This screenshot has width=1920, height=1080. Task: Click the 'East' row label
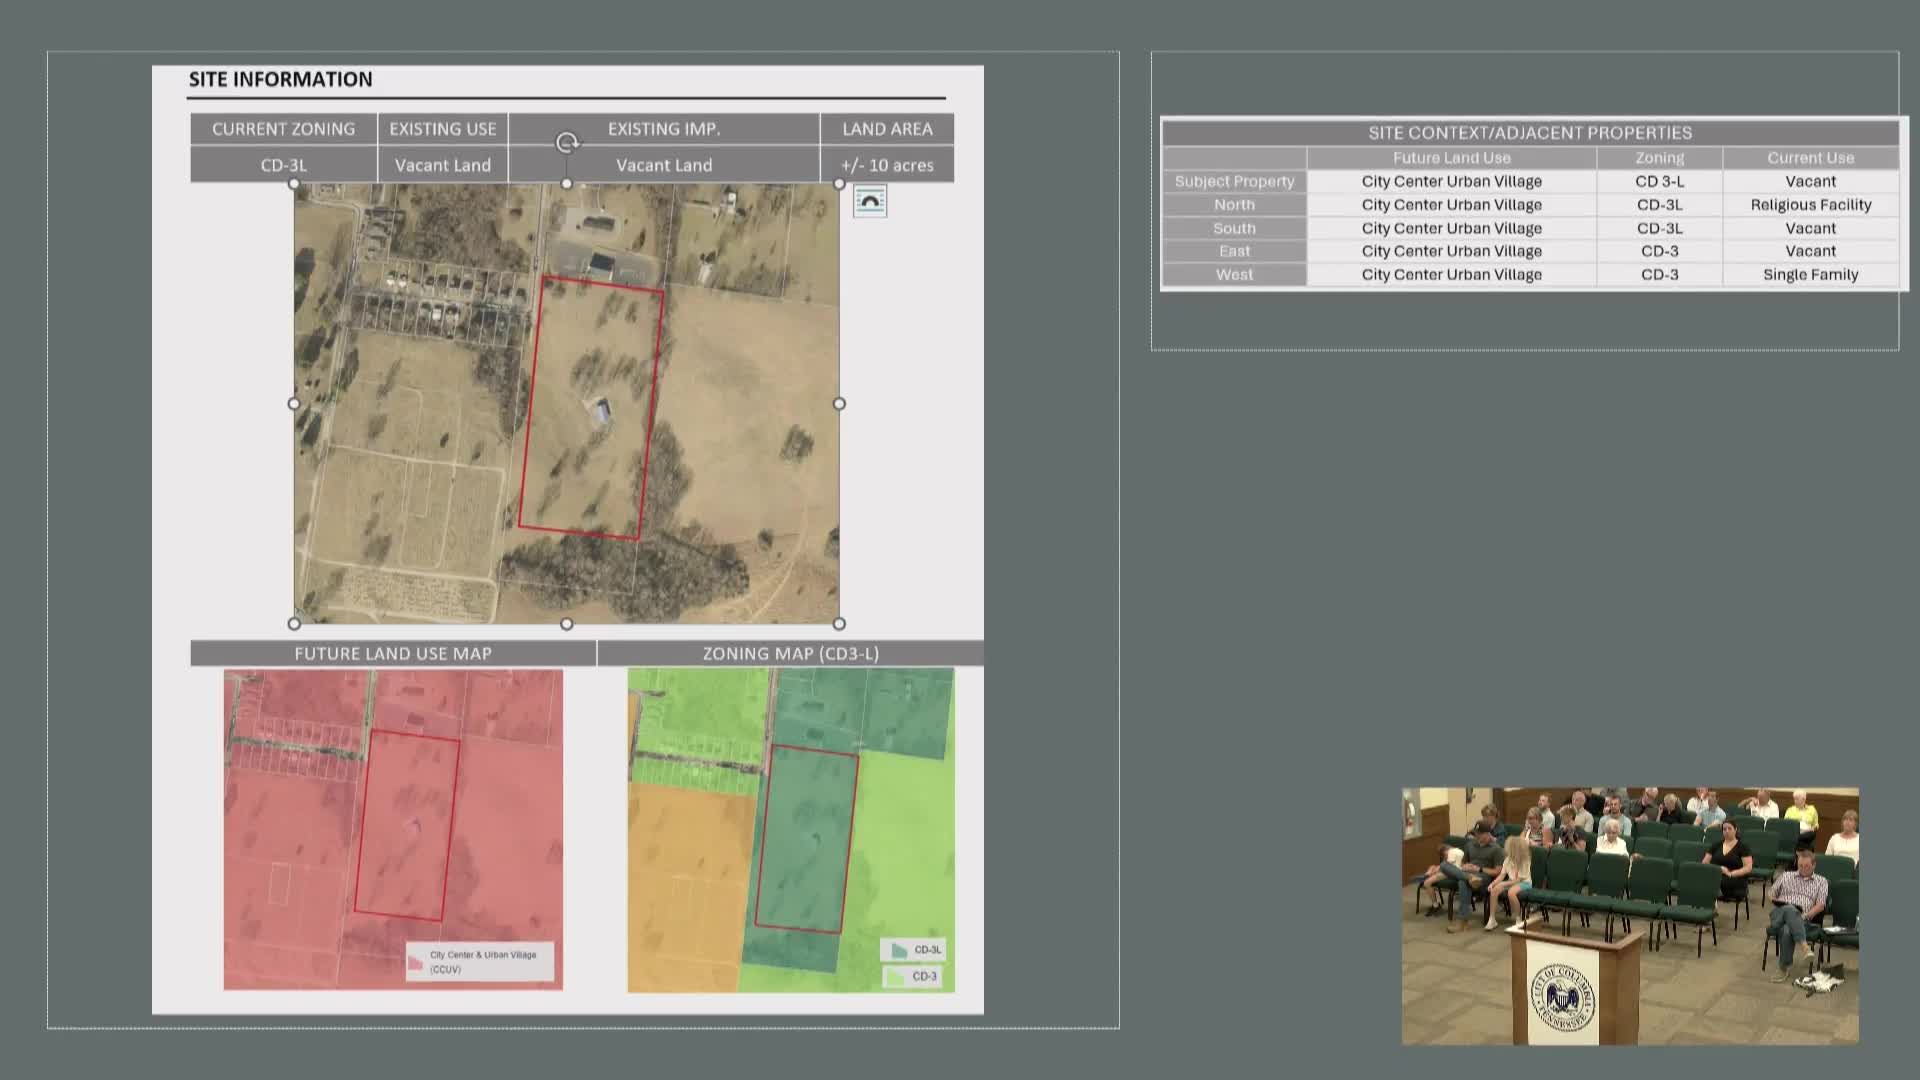click(x=1234, y=251)
